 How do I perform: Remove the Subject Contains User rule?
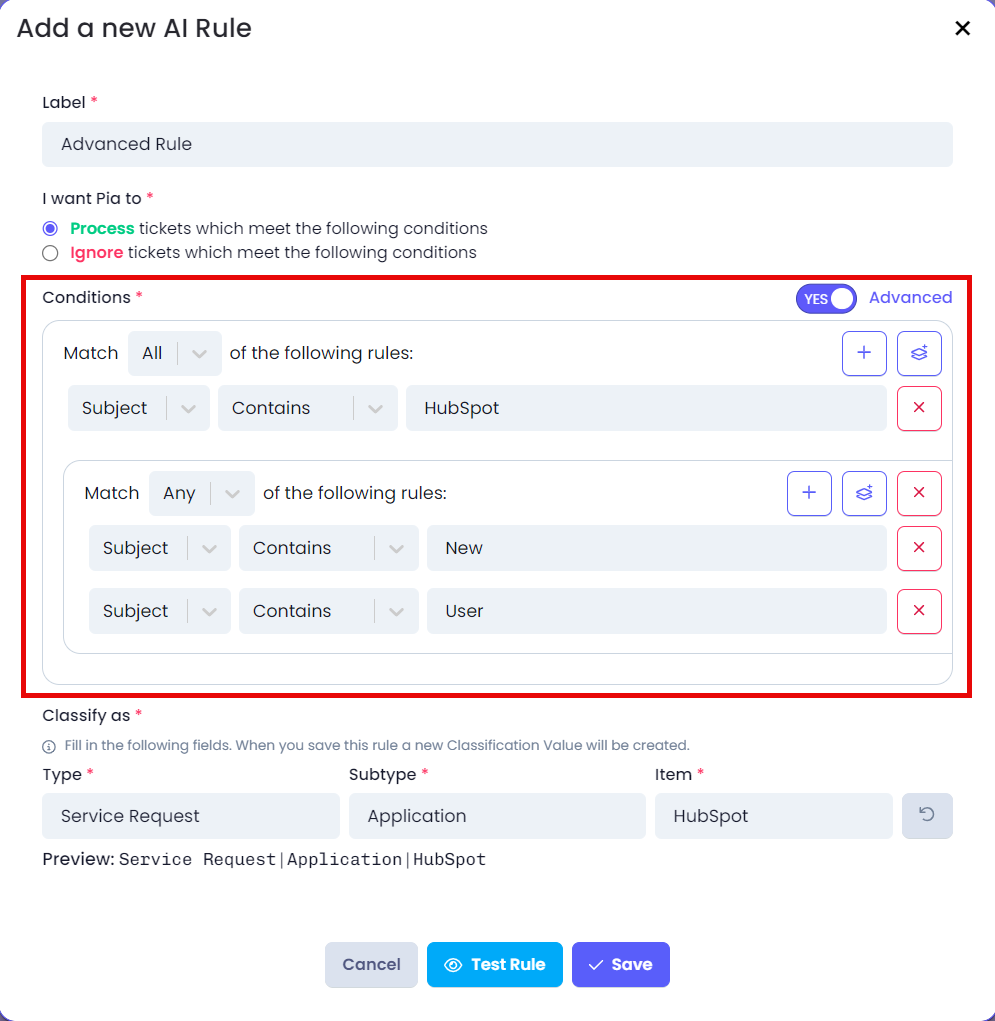[919, 611]
